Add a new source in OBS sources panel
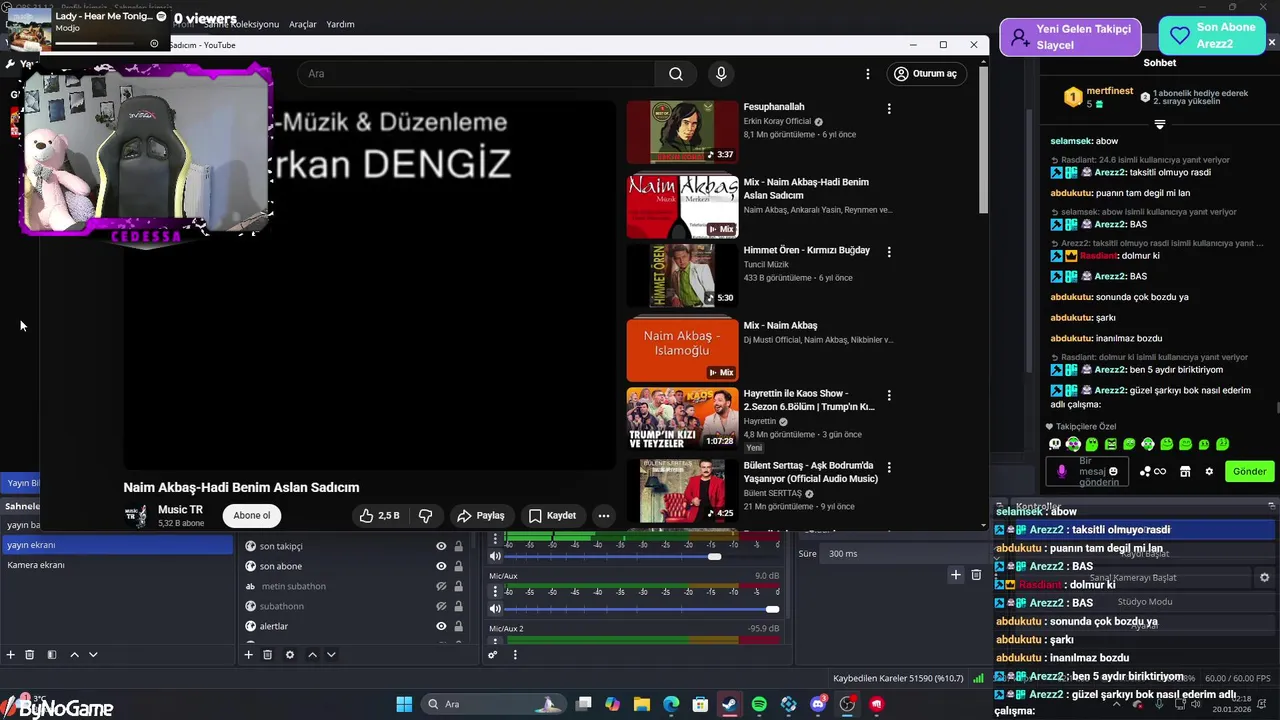This screenshot has height=720, width=1280. (248, 655)
